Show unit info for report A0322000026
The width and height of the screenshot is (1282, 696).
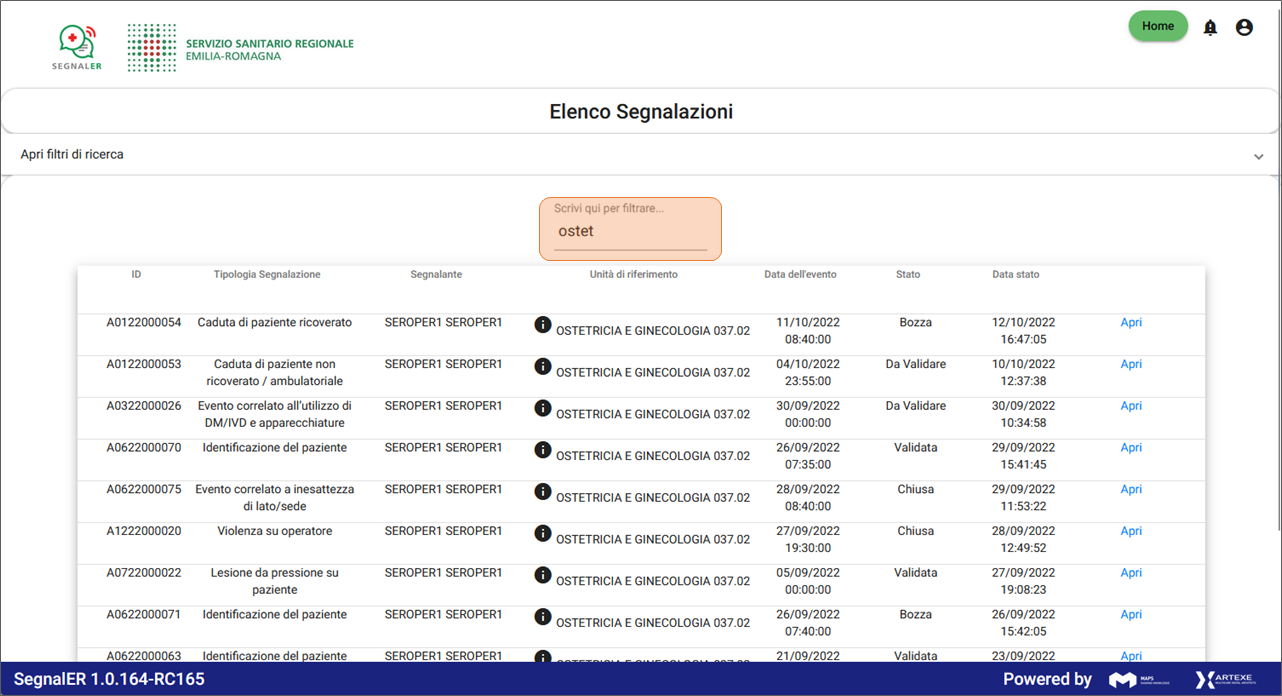[543, 408]
